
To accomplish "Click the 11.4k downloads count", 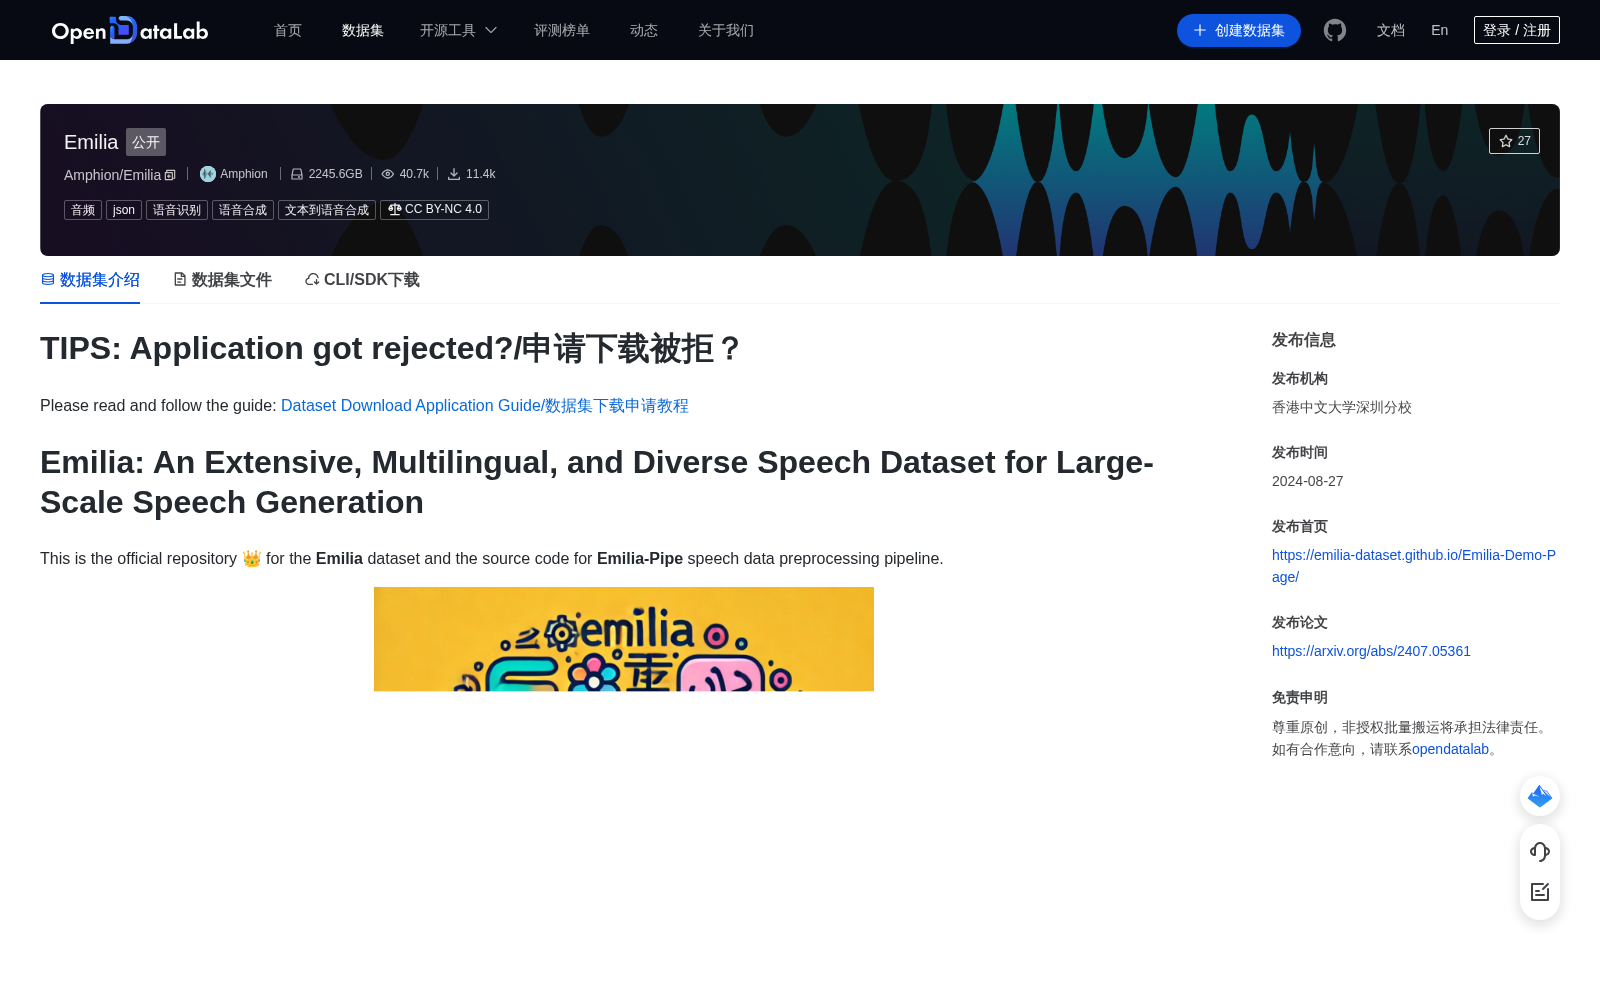I will click(x=481, y=174).
